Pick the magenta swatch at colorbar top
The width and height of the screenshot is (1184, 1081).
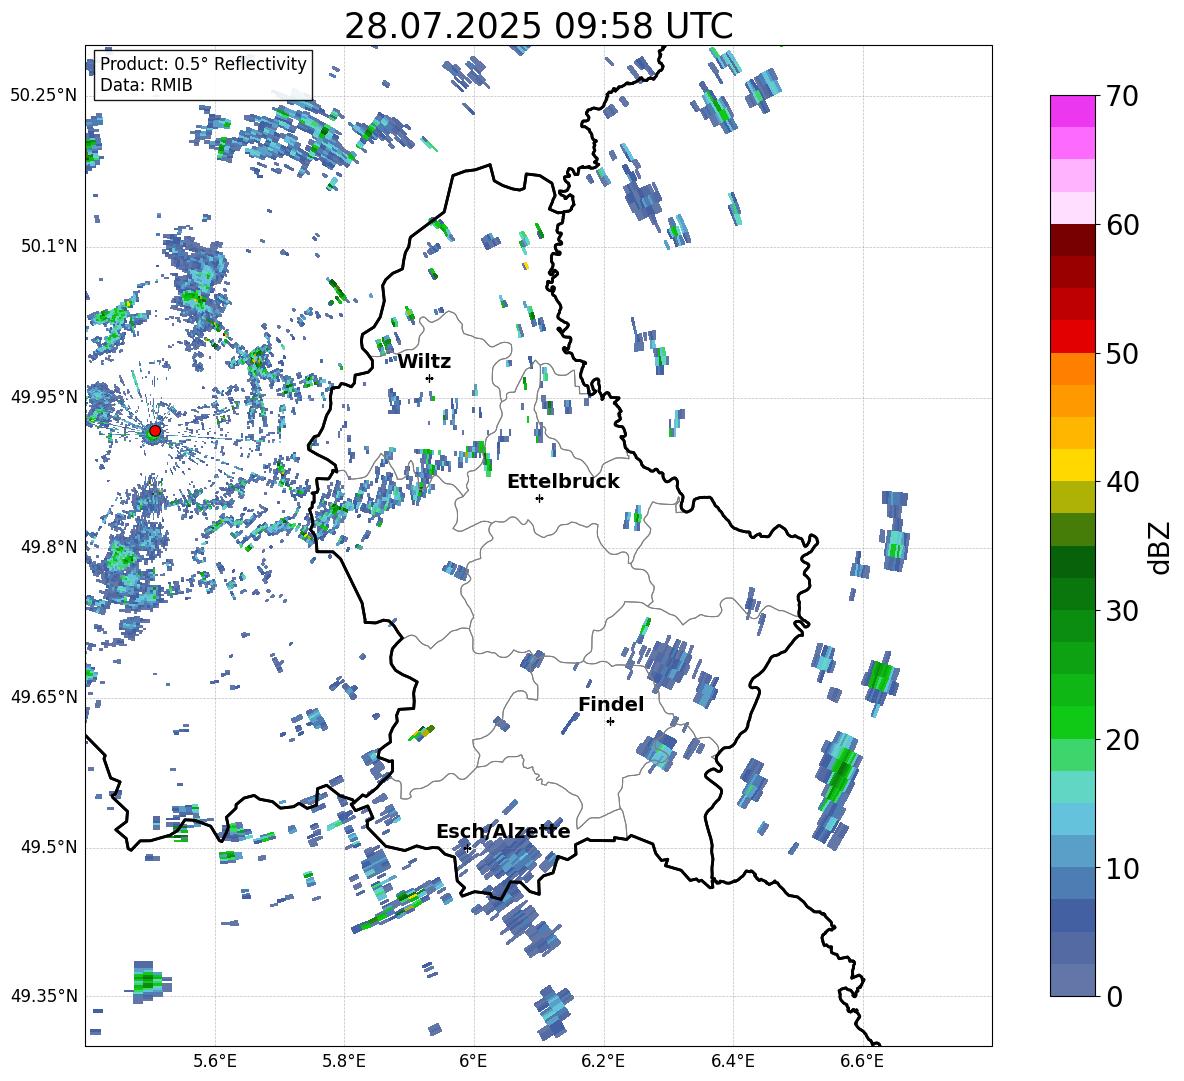click(1072, 111)
